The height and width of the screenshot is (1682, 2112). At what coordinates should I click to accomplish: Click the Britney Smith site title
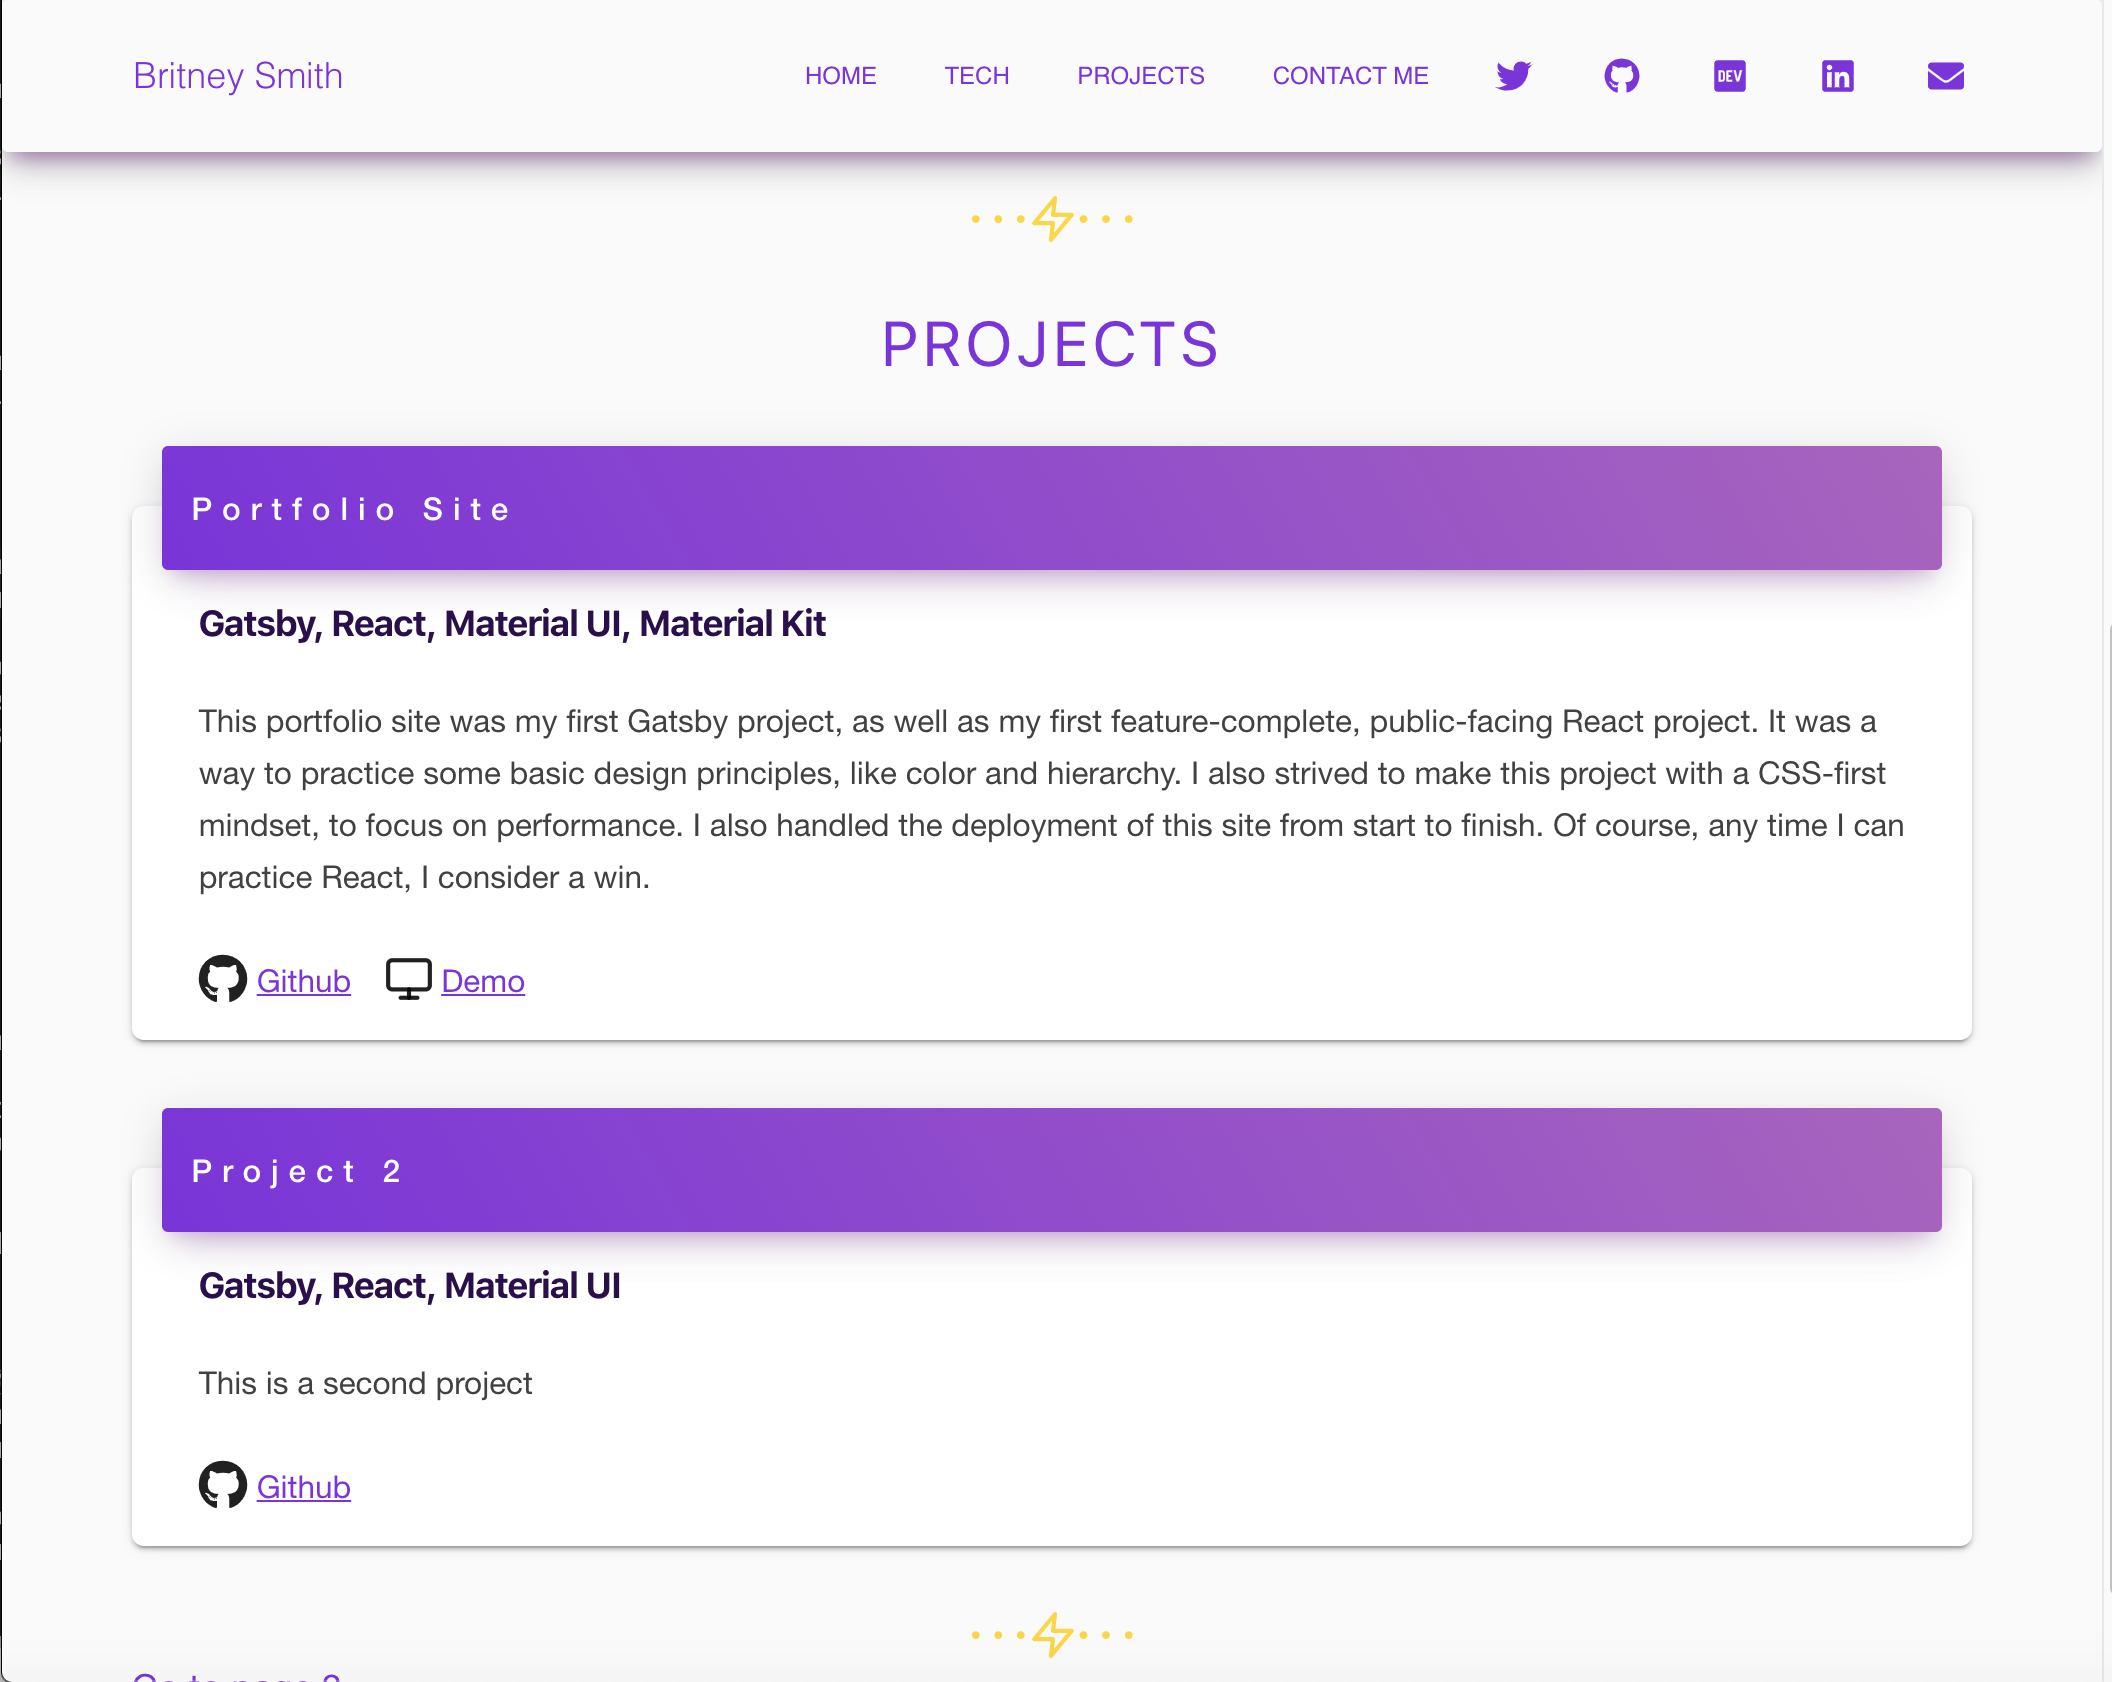tap(238, 76)
